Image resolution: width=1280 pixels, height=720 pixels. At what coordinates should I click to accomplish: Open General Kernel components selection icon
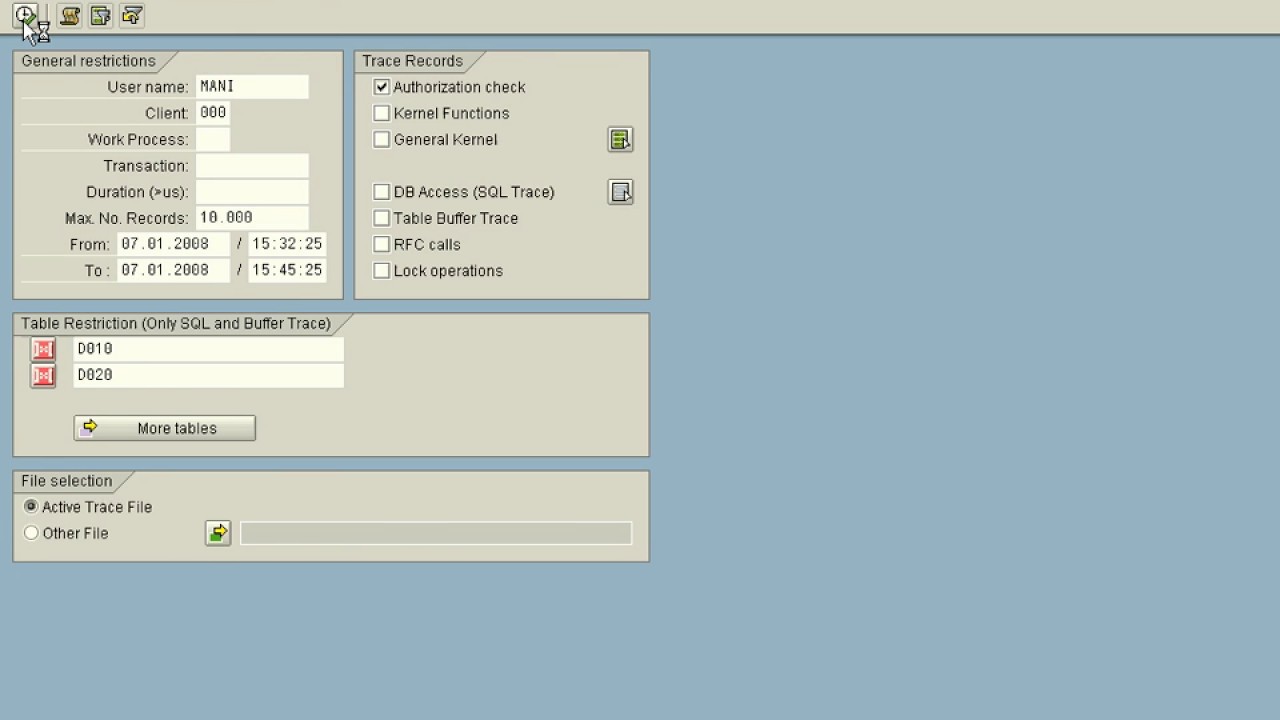click(620, 139)
